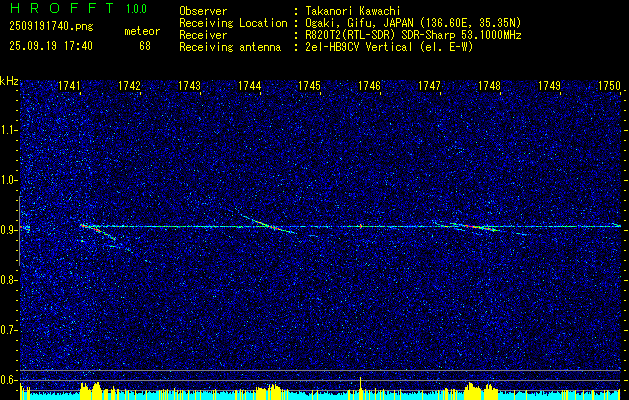Click the red spot on carrier at 1746
629x400 pixels.
tap(361, 226)
